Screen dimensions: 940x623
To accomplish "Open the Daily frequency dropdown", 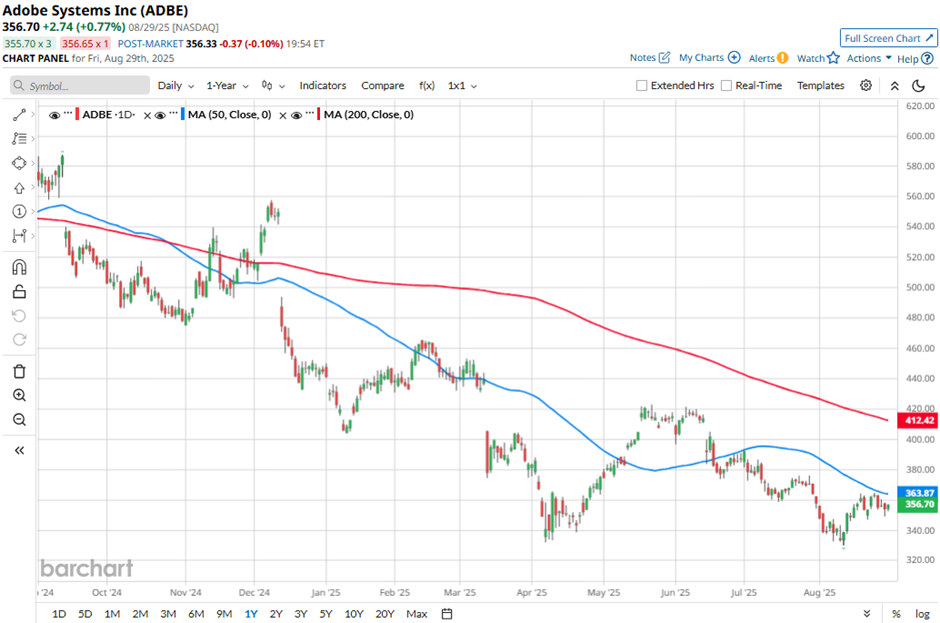I will click(x=176, y=86).
